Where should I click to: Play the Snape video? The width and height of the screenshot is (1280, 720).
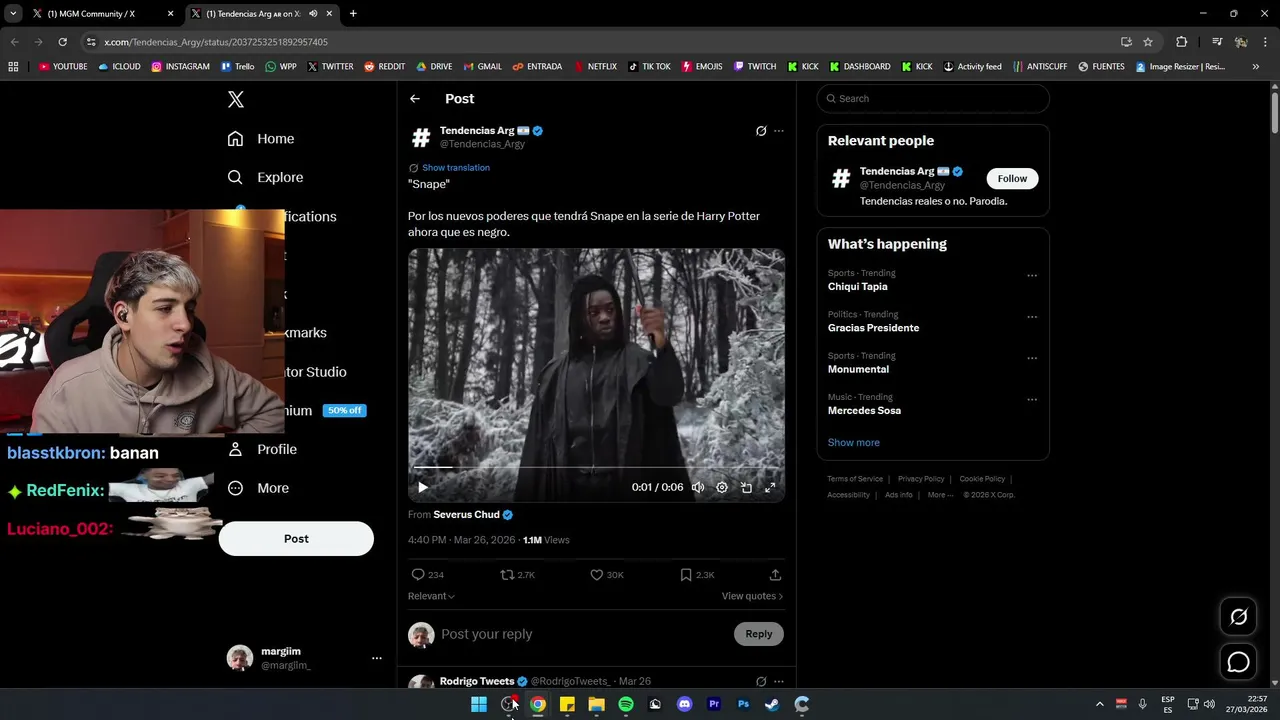[423, 488]
